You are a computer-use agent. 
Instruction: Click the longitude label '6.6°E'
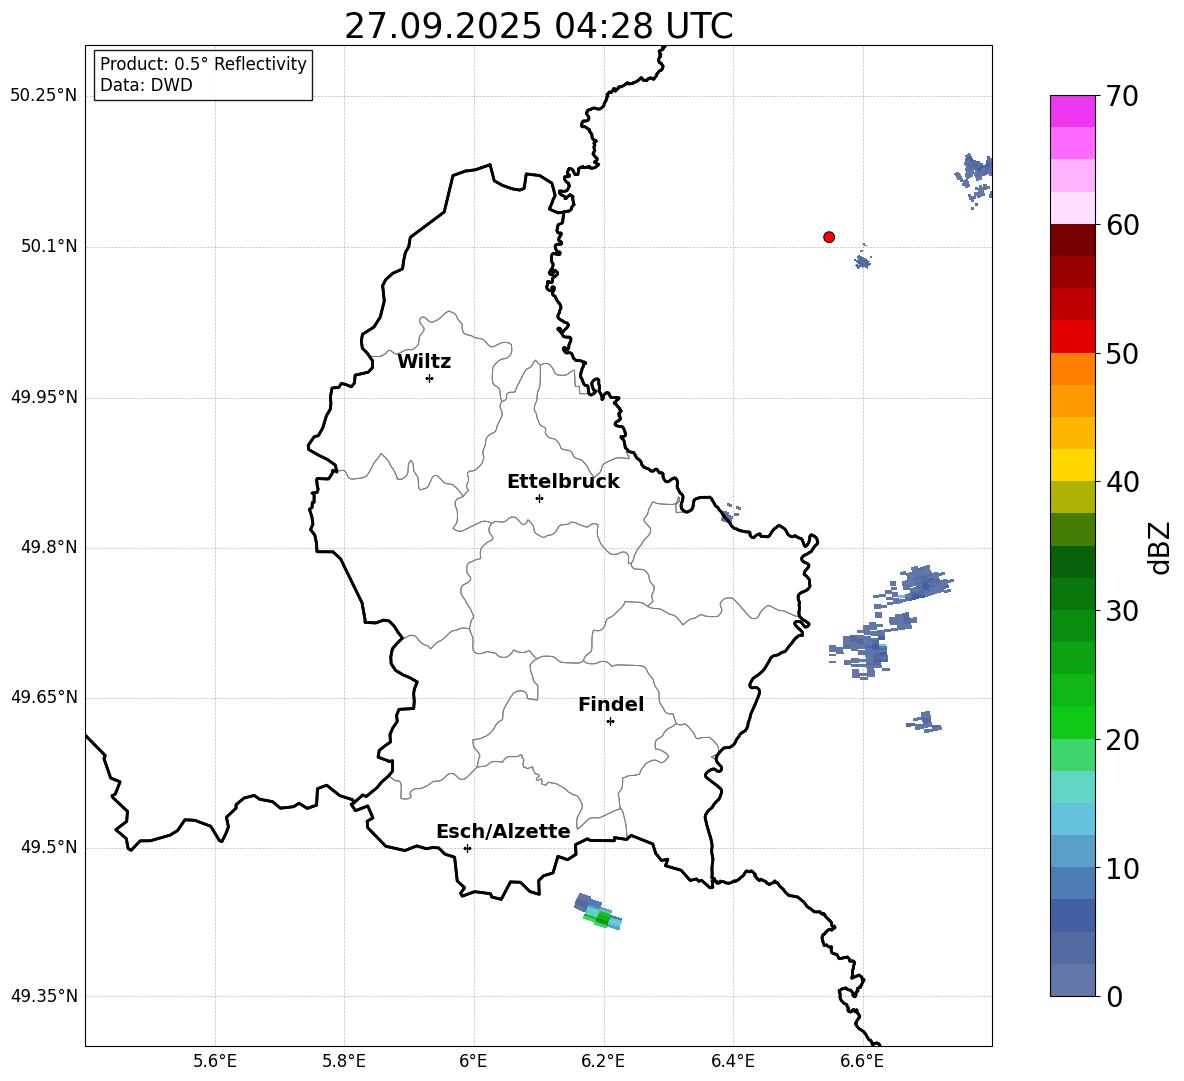(862, 1061)
